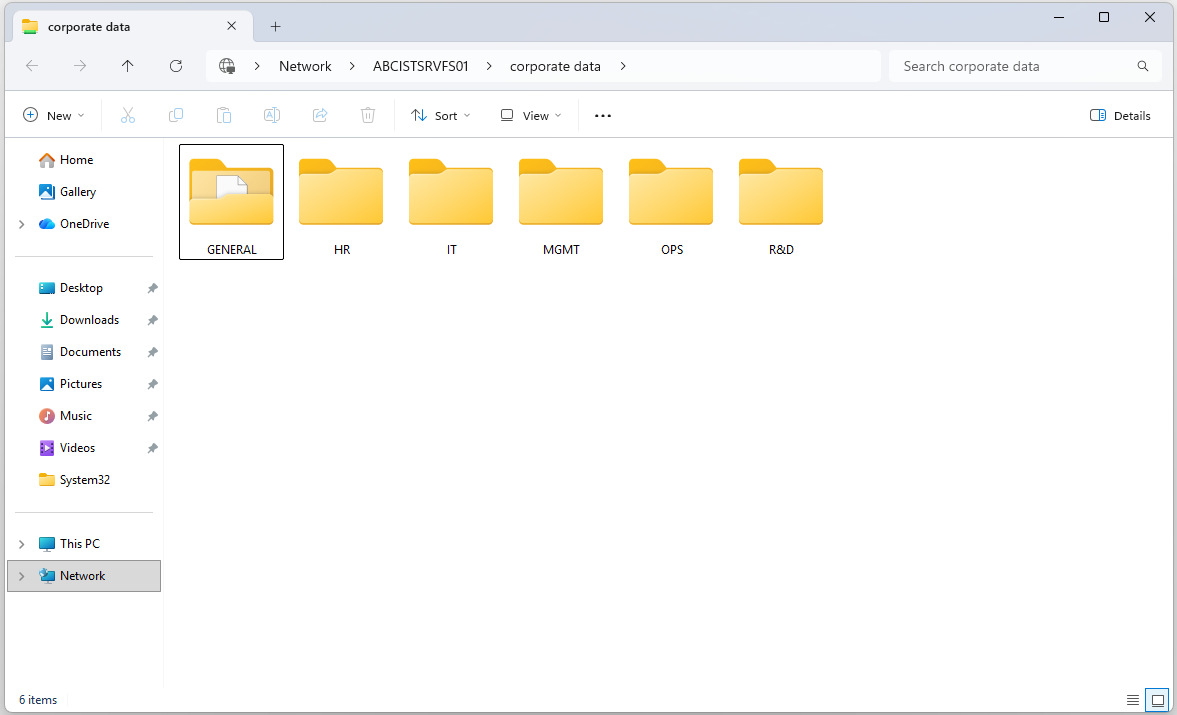1177x715 pixels.
Task: Click the Search corporate data field
Action: point(1025,66)
